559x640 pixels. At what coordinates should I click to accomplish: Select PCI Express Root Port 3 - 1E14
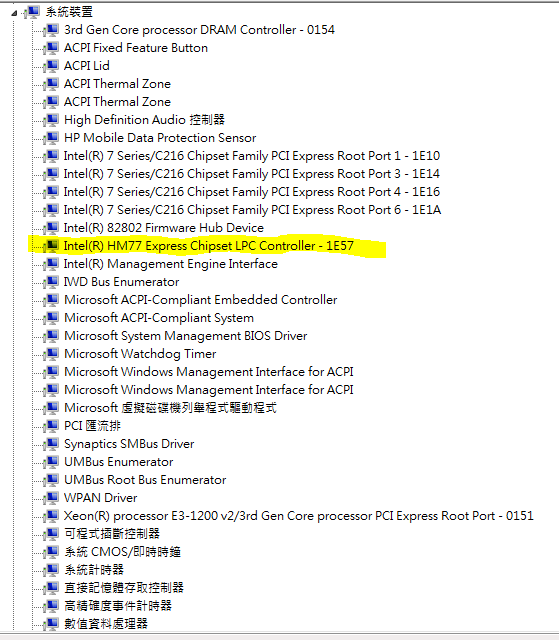point(252,173)
